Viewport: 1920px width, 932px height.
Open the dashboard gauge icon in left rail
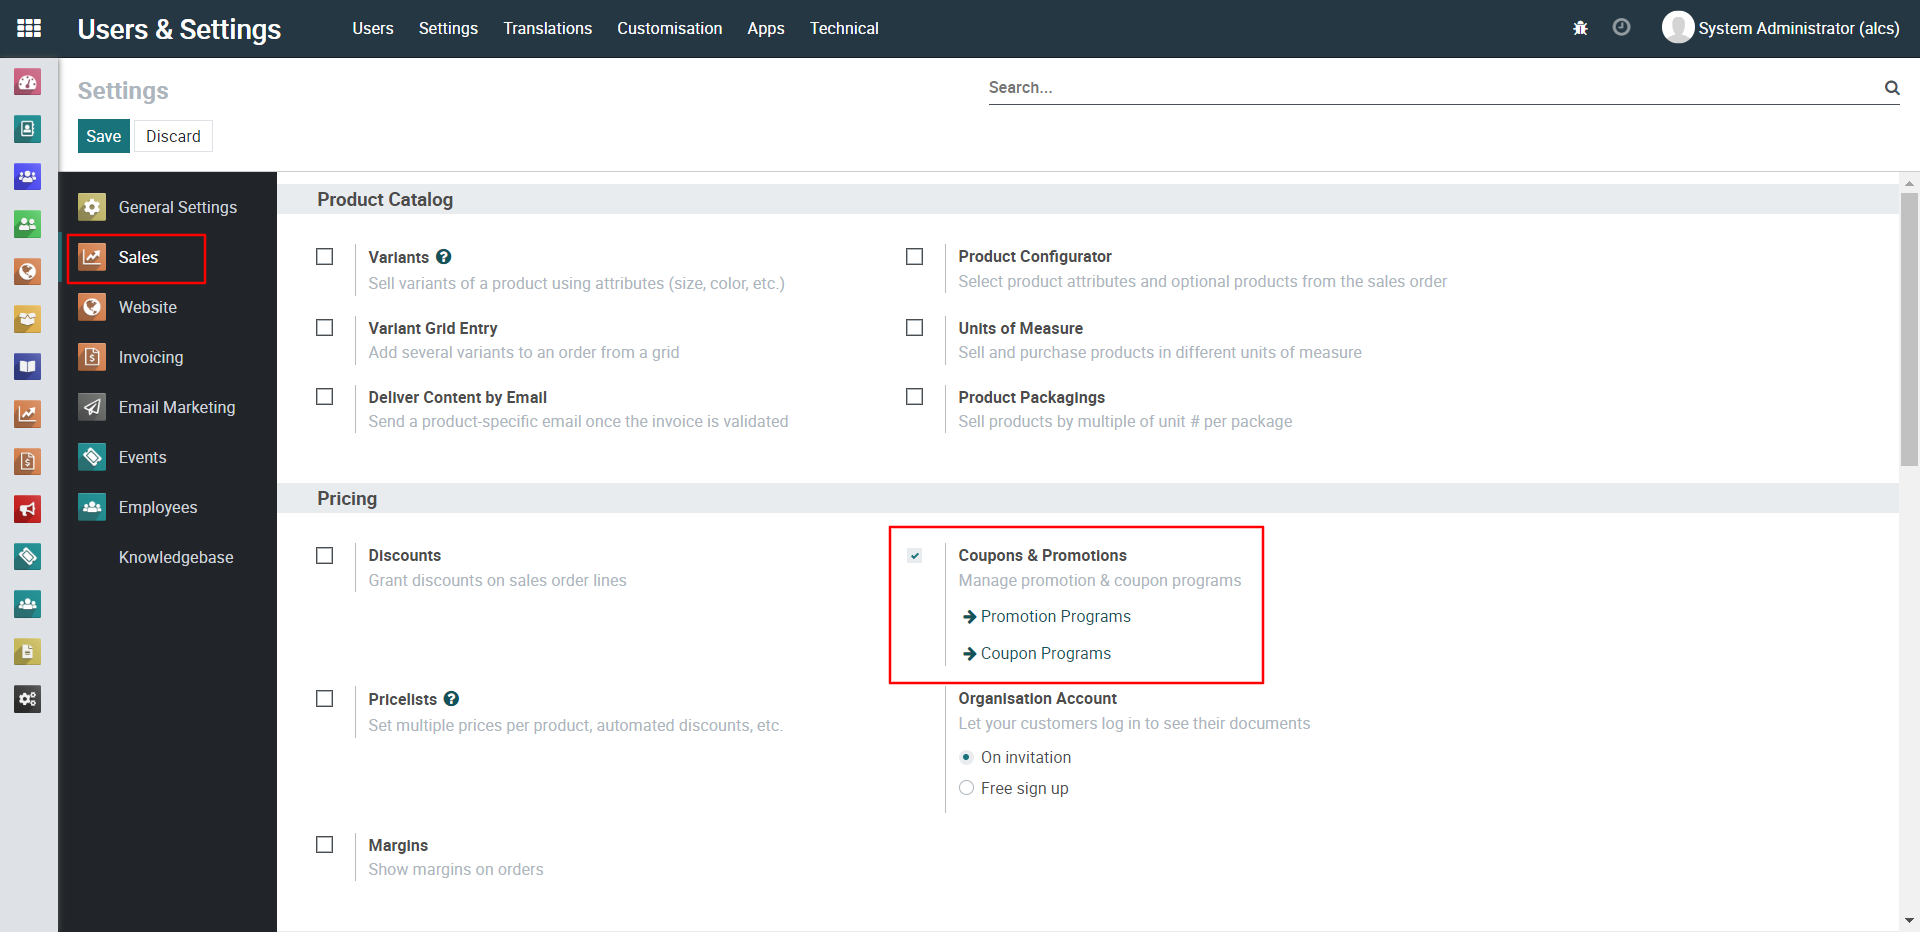tap(28, 82)
